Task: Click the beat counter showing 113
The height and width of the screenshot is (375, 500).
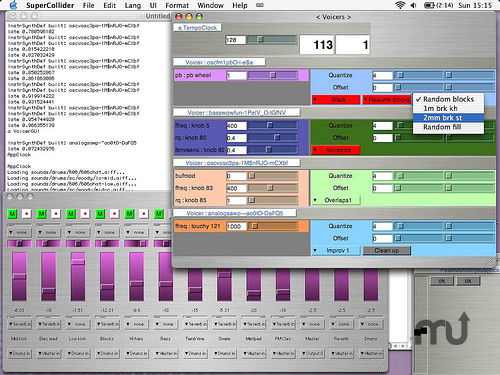Action: (317, 45)
